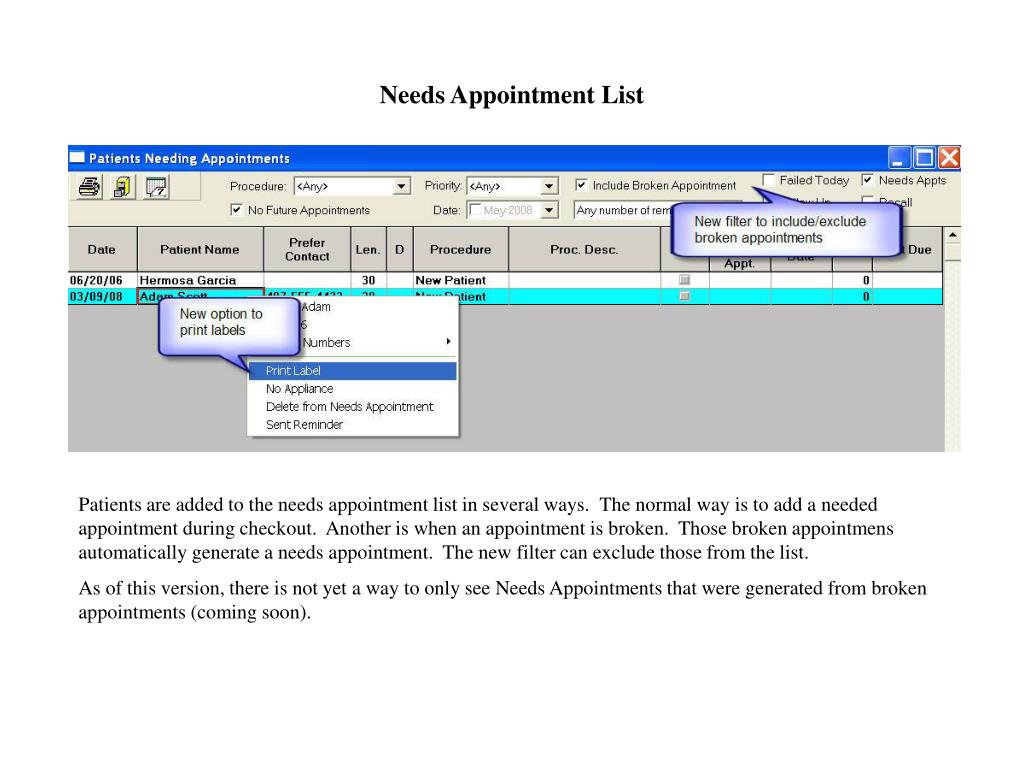Click the Len. column header
Image resolution: width=1024 pixels, height=768 pixels.
[368, 249]
